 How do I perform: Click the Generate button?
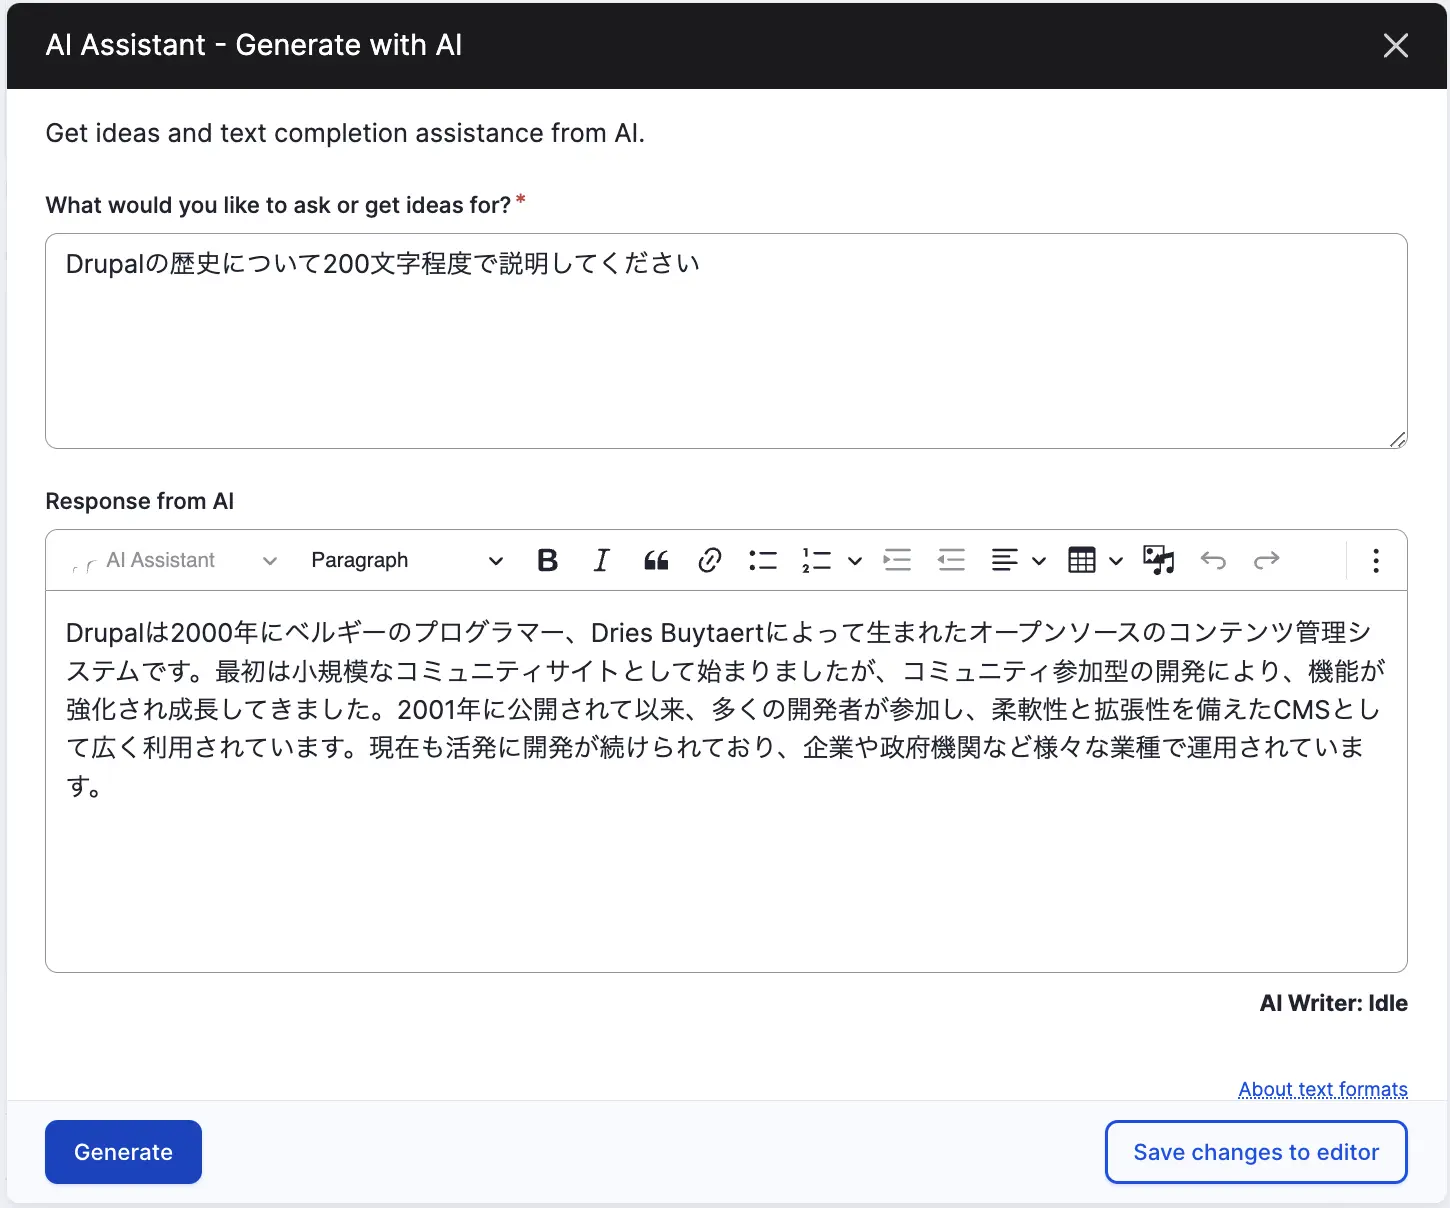point(123,1152)
